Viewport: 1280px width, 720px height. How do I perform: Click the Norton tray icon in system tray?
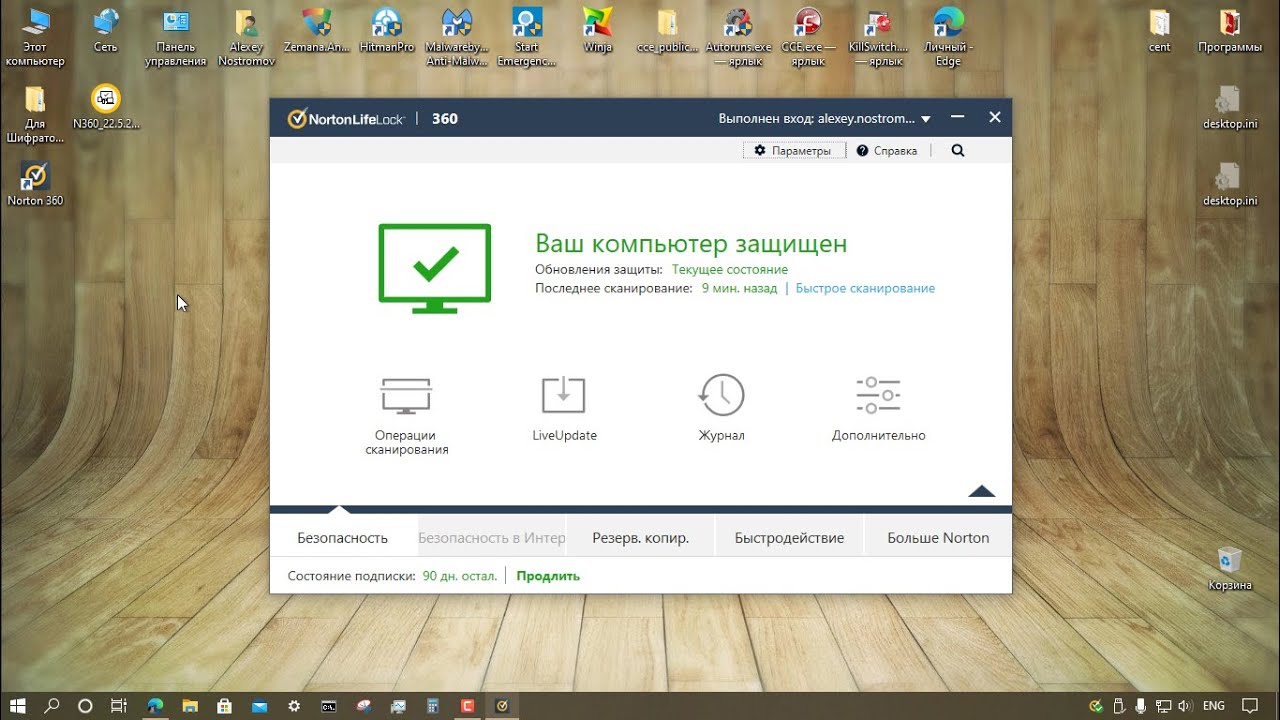coord(1097,706)
